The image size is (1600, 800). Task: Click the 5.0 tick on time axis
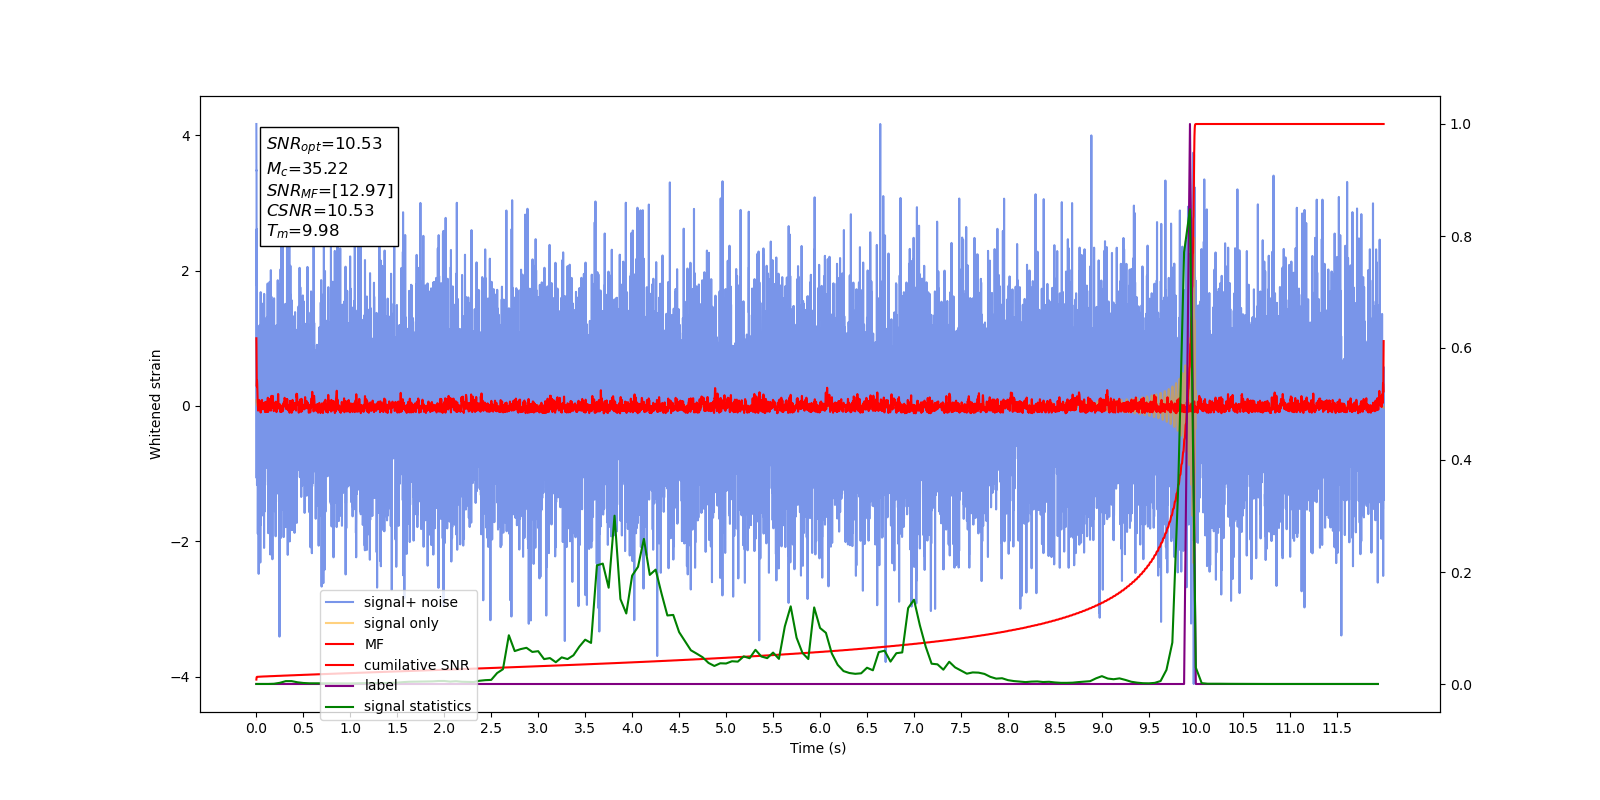(x=726, y=728)
